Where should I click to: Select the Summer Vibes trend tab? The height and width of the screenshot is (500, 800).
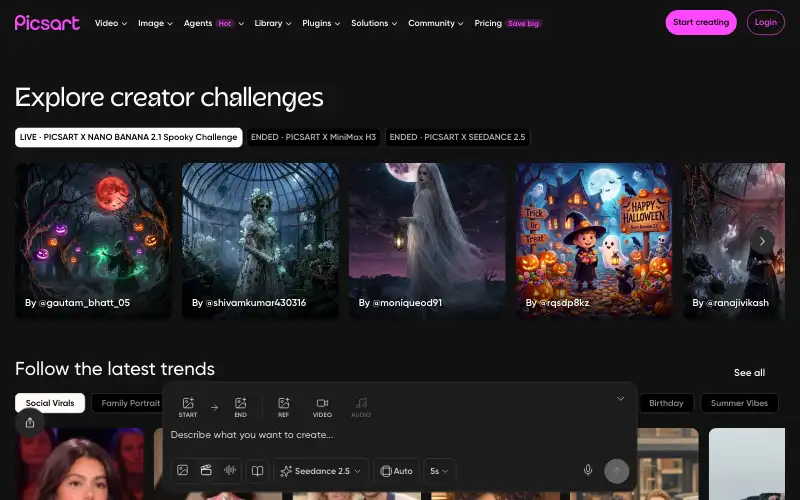pos(739,403)
